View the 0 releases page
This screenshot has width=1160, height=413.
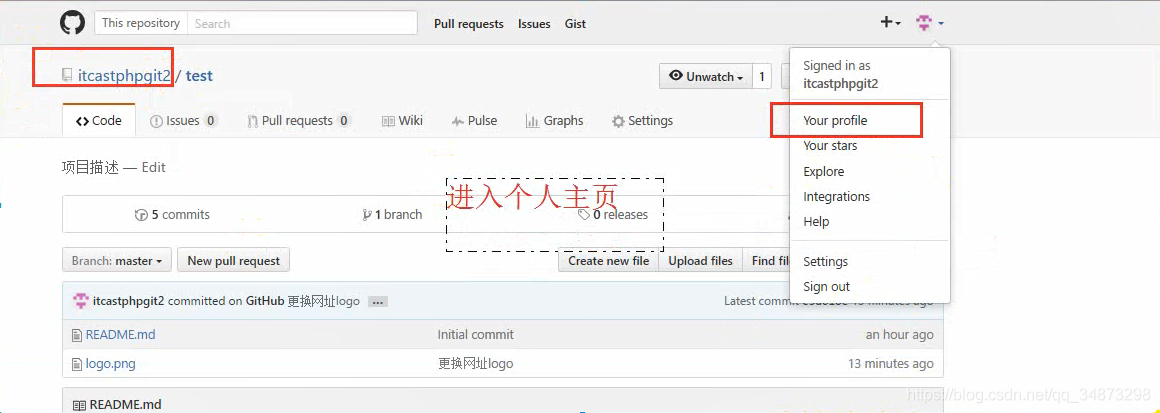[613, 215]
